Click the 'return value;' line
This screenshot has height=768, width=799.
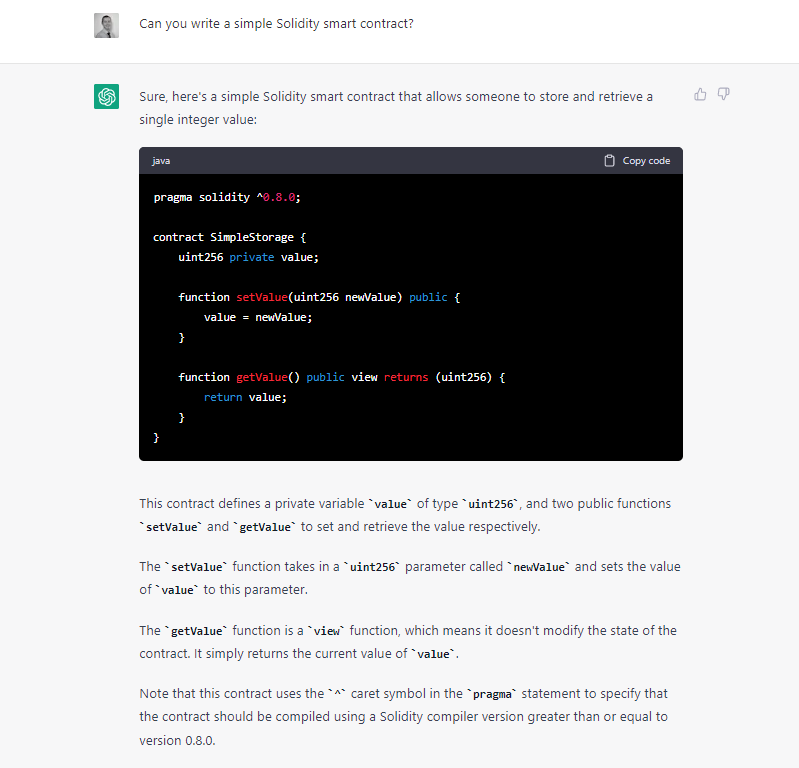245,398
